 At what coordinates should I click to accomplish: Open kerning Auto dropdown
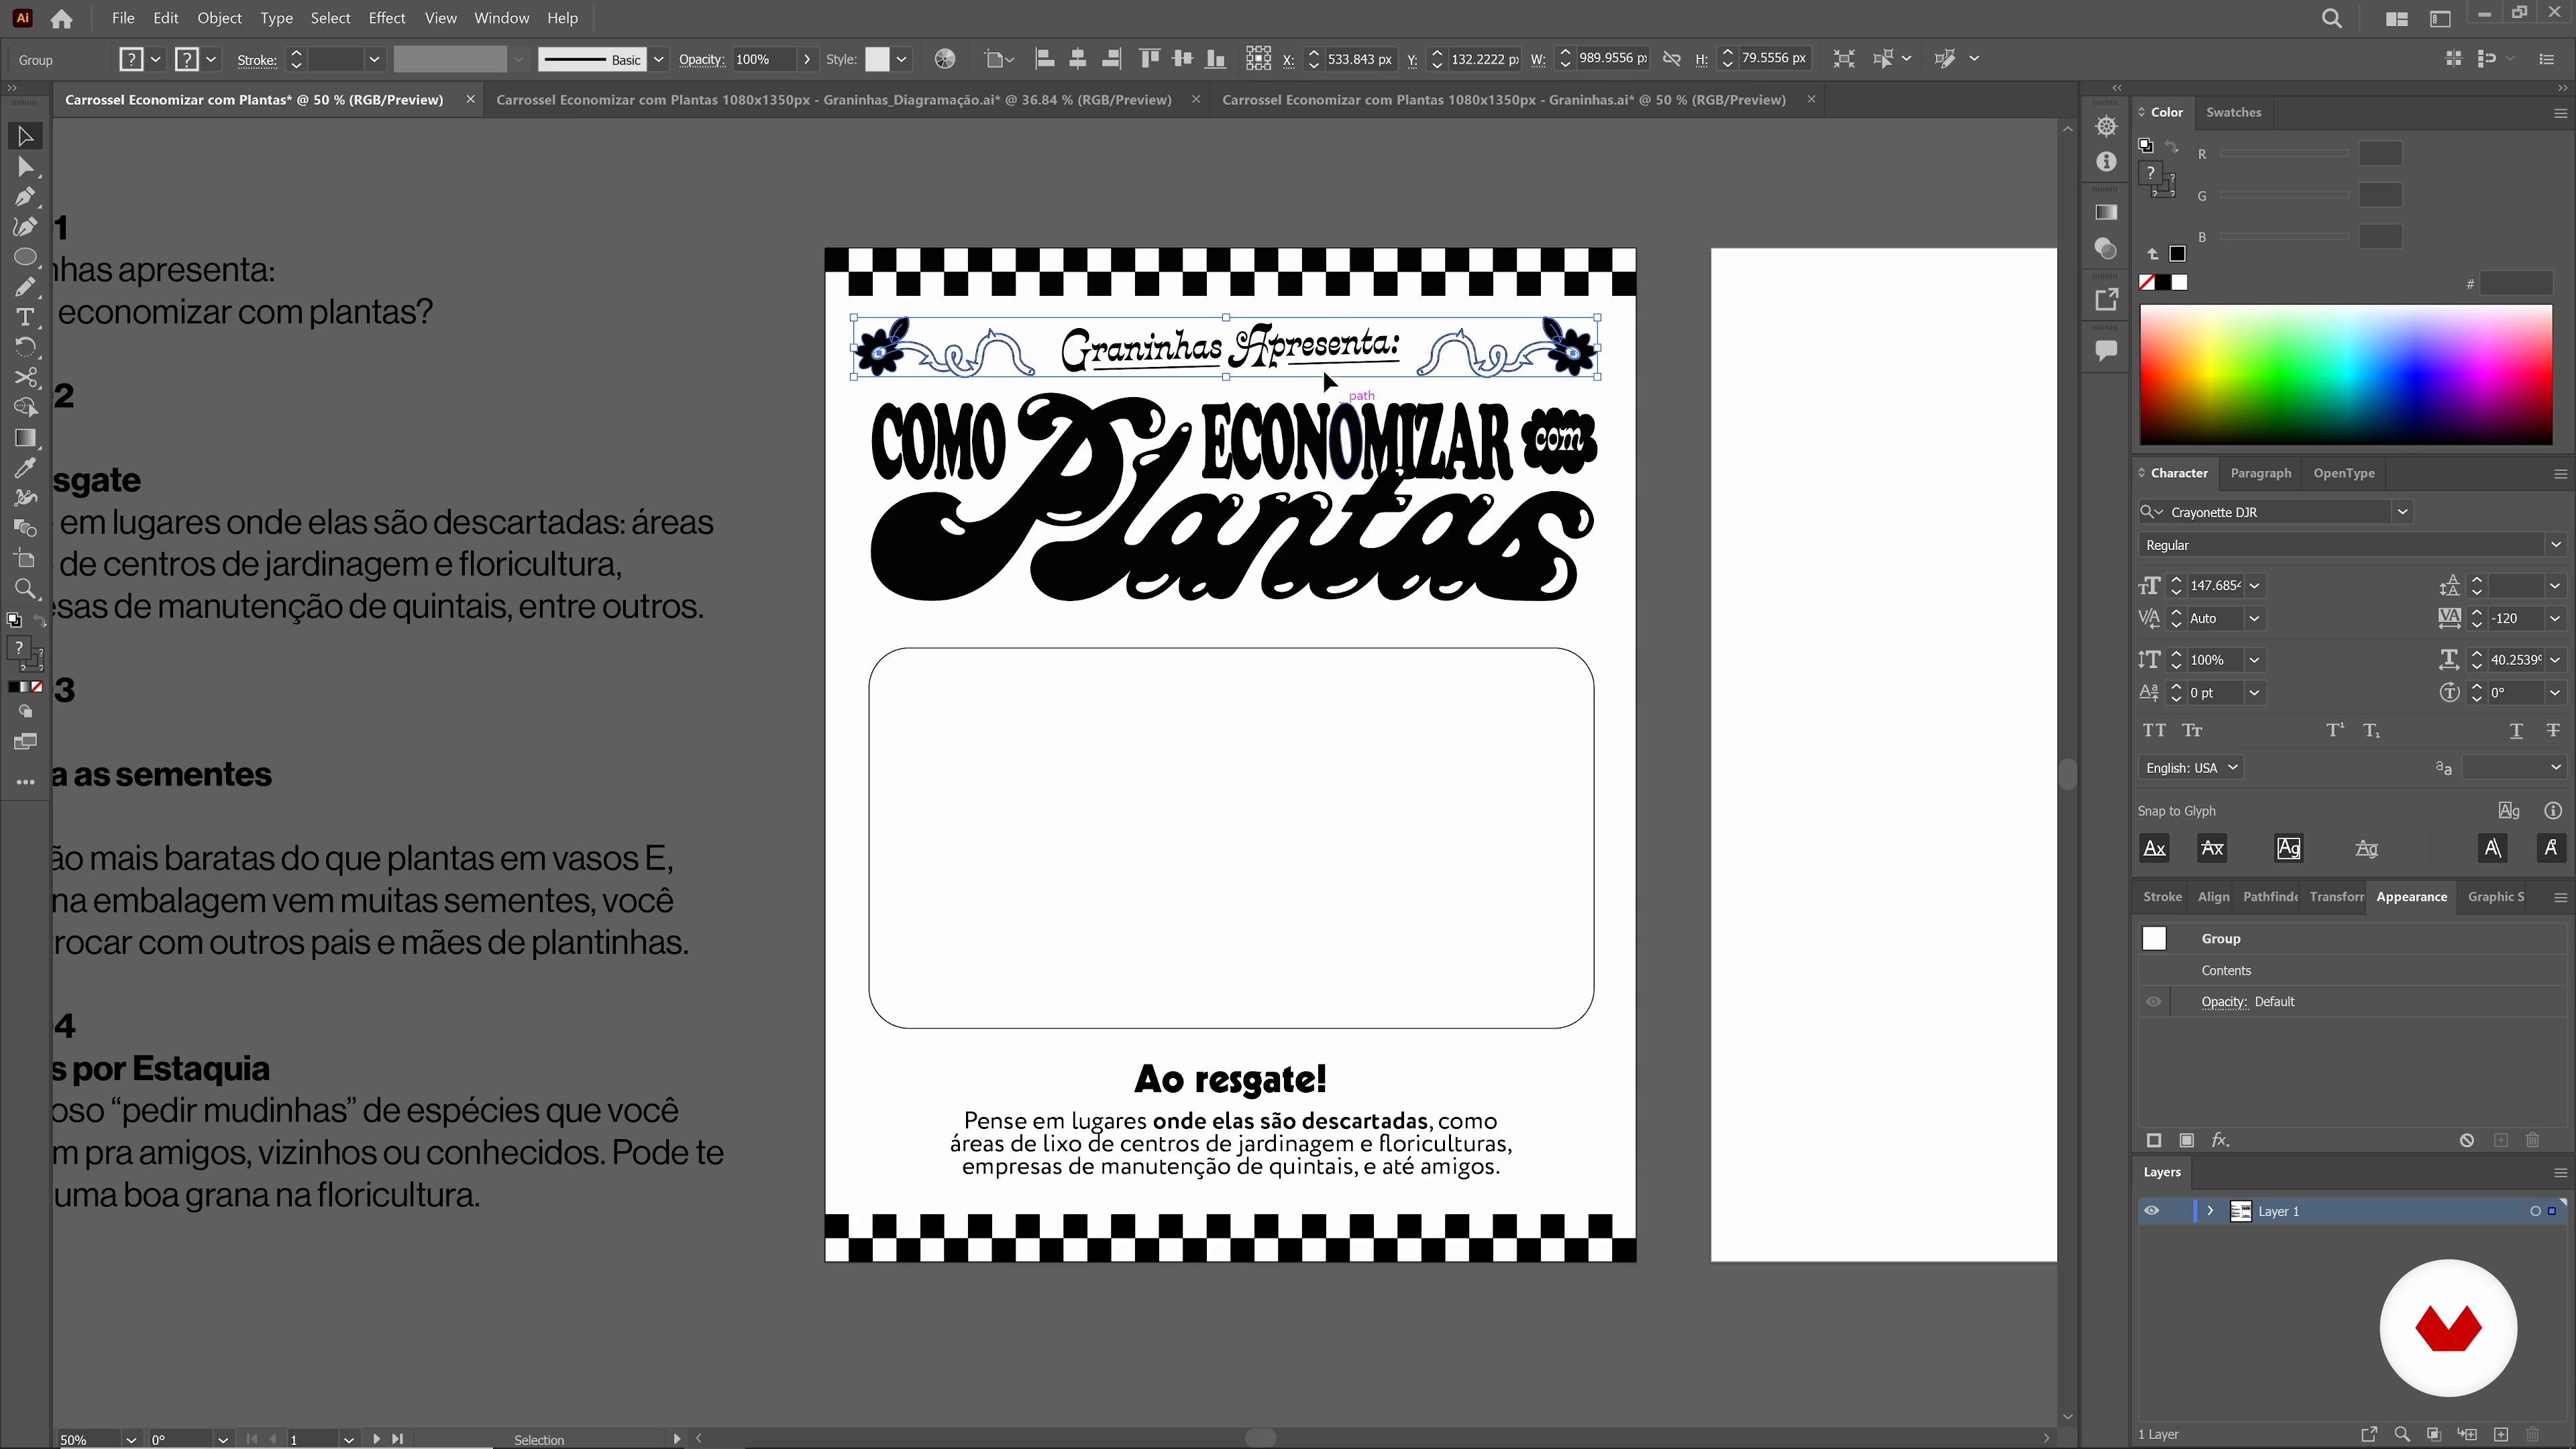point(2254,619)
